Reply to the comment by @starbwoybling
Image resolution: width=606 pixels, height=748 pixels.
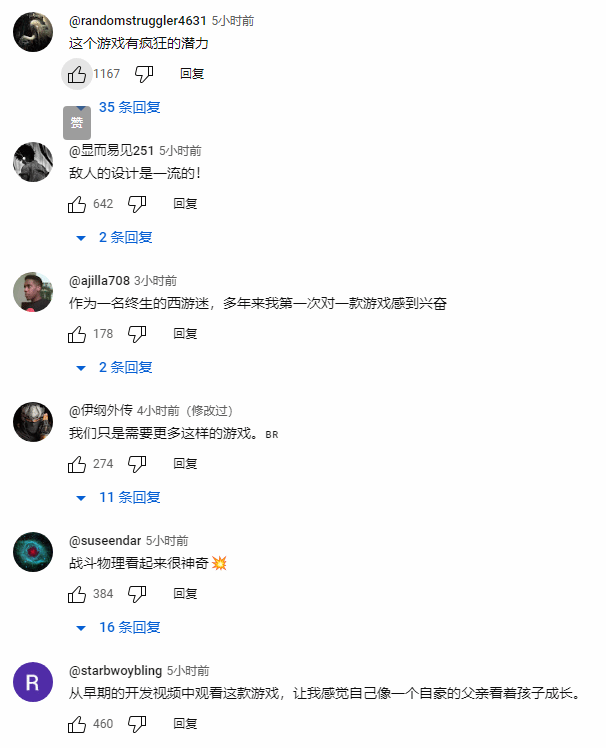point(185,724)
